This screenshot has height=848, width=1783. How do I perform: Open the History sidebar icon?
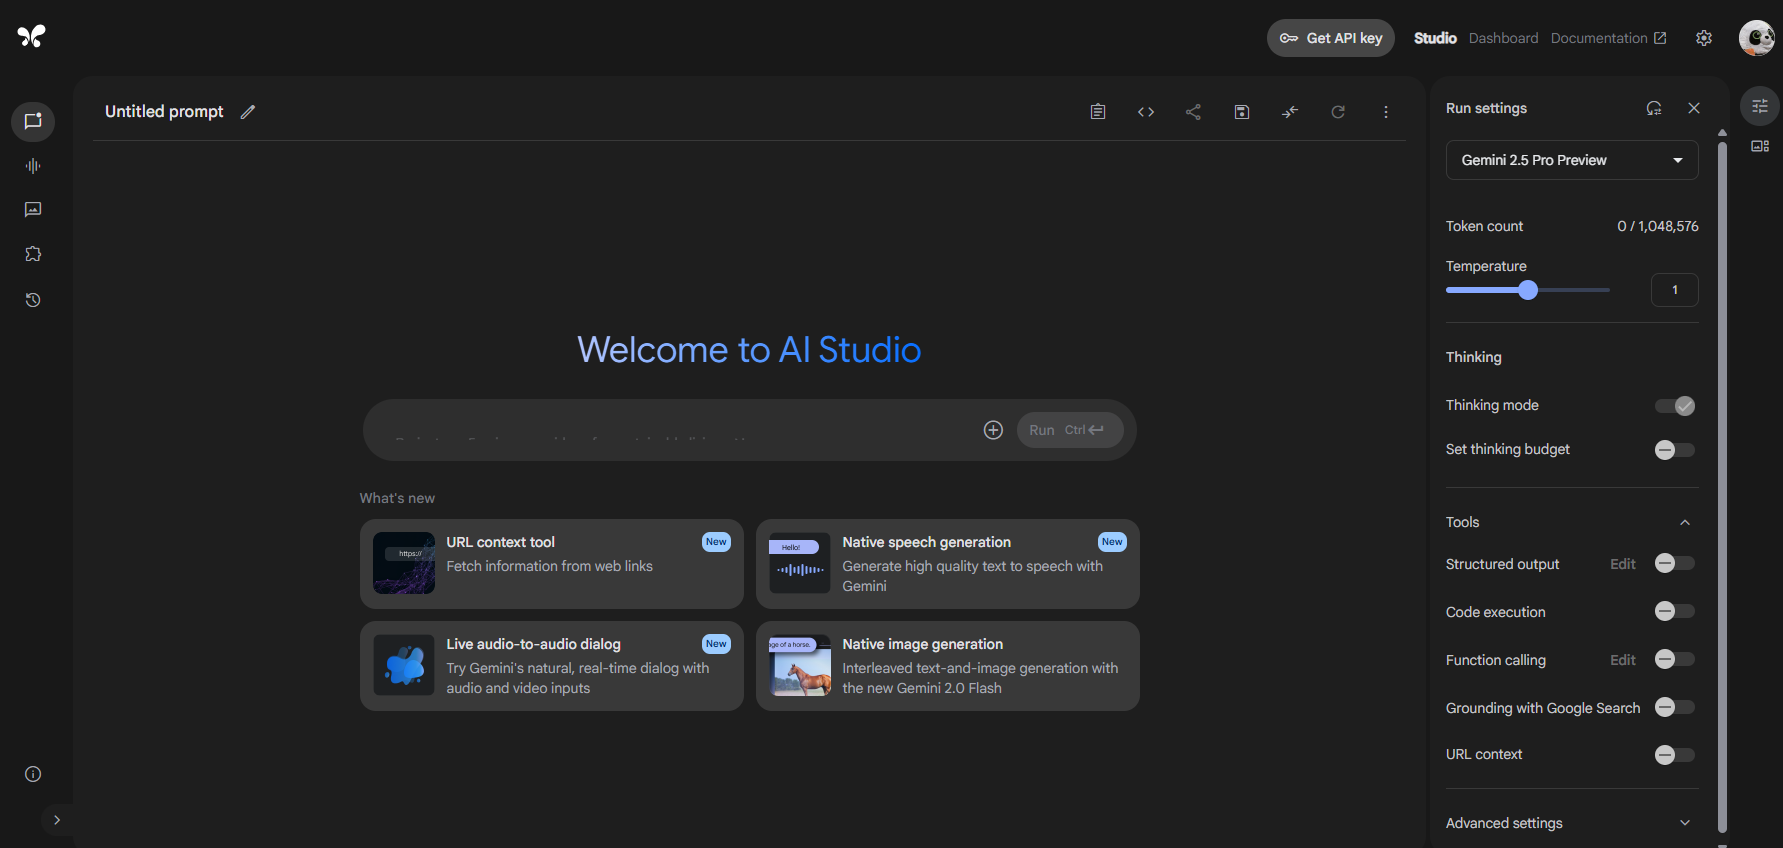(x=33, y=300)
